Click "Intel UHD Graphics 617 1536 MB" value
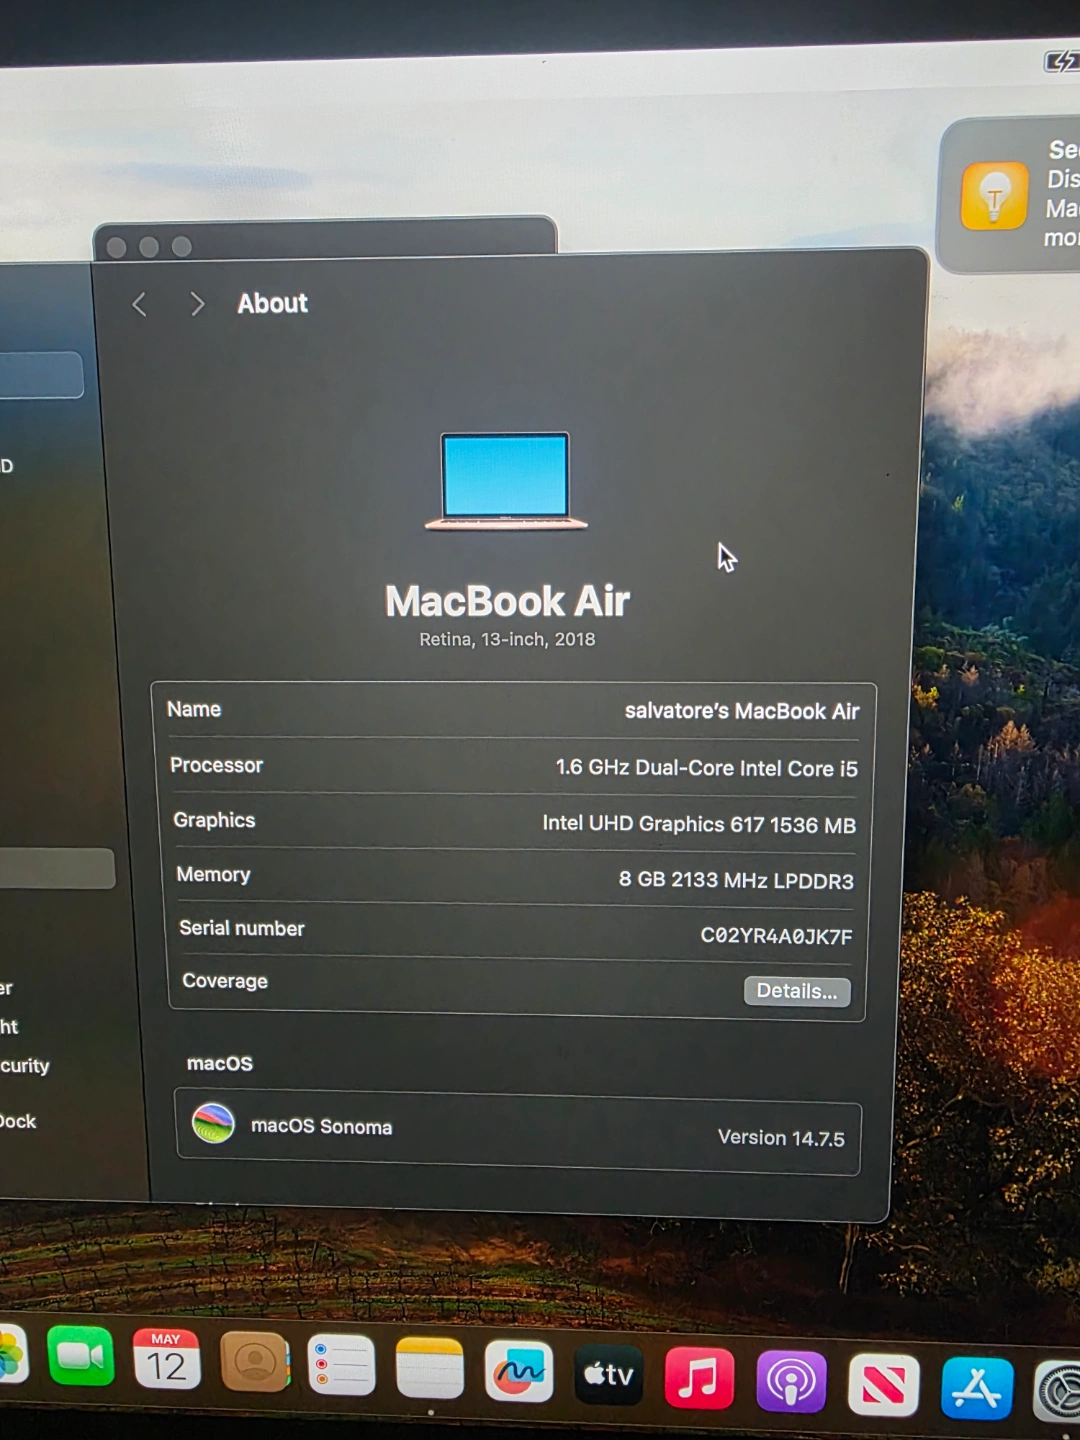This screenshot has width=1080, height=1440. coord(699,824)
